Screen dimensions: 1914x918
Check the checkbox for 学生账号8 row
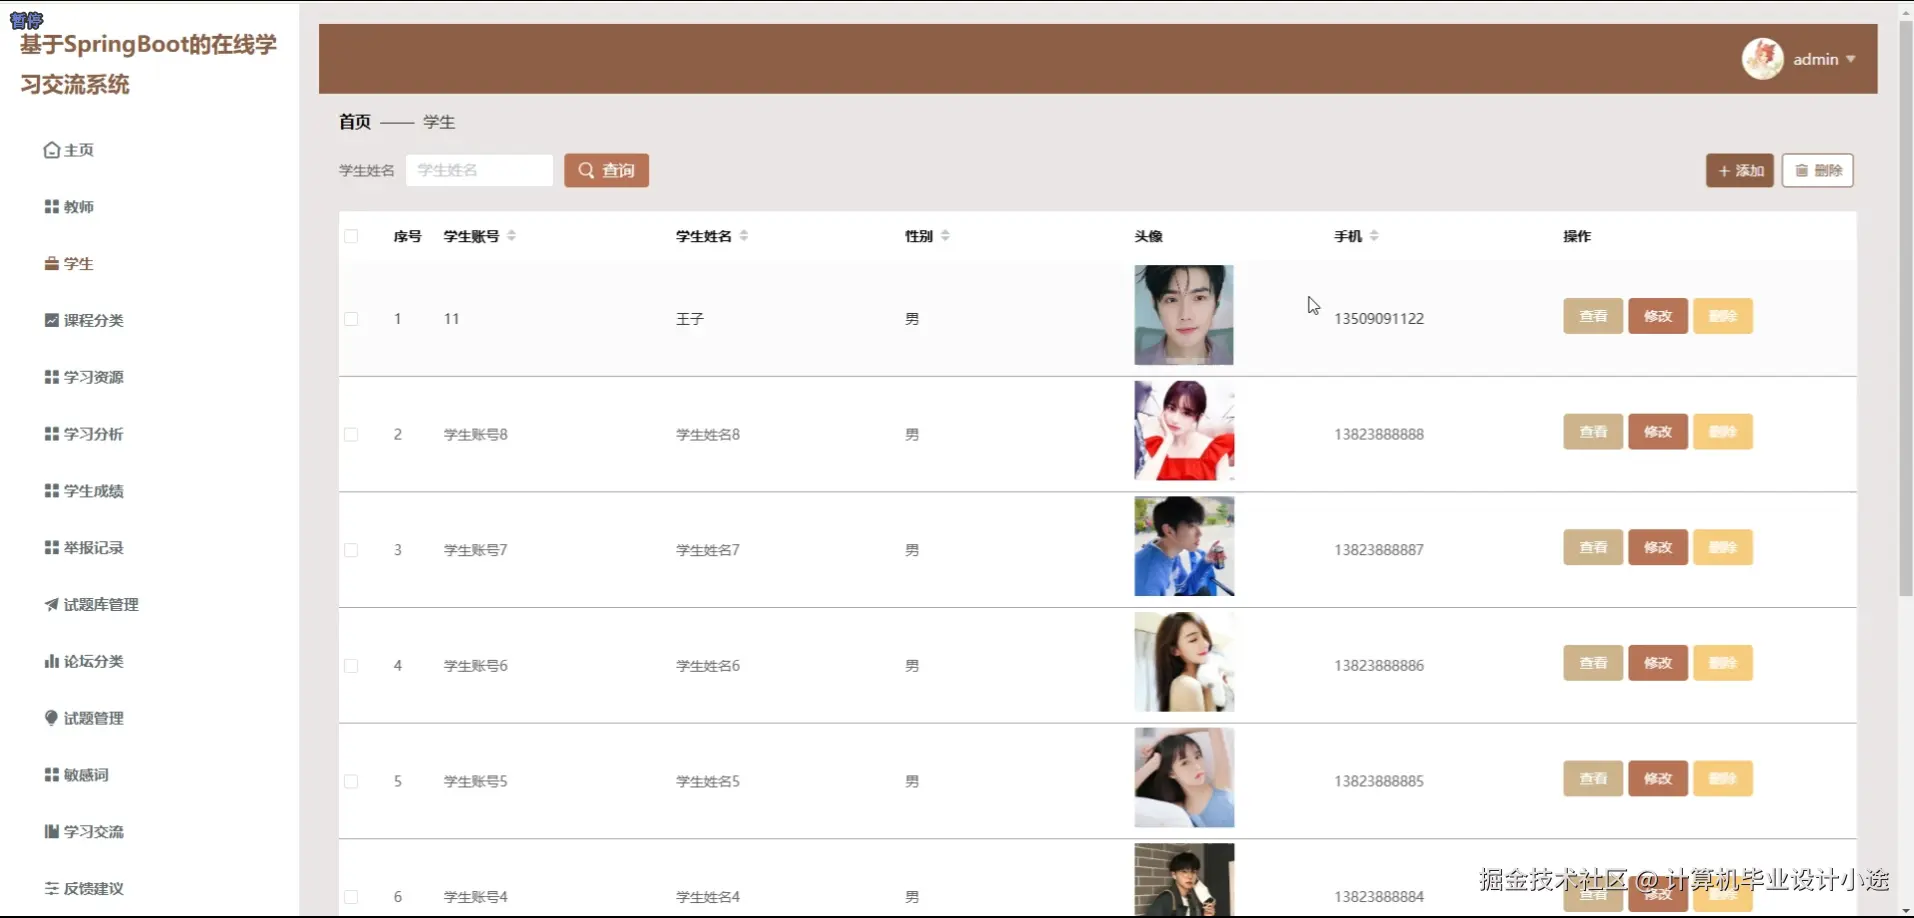(x=351, y=435)
